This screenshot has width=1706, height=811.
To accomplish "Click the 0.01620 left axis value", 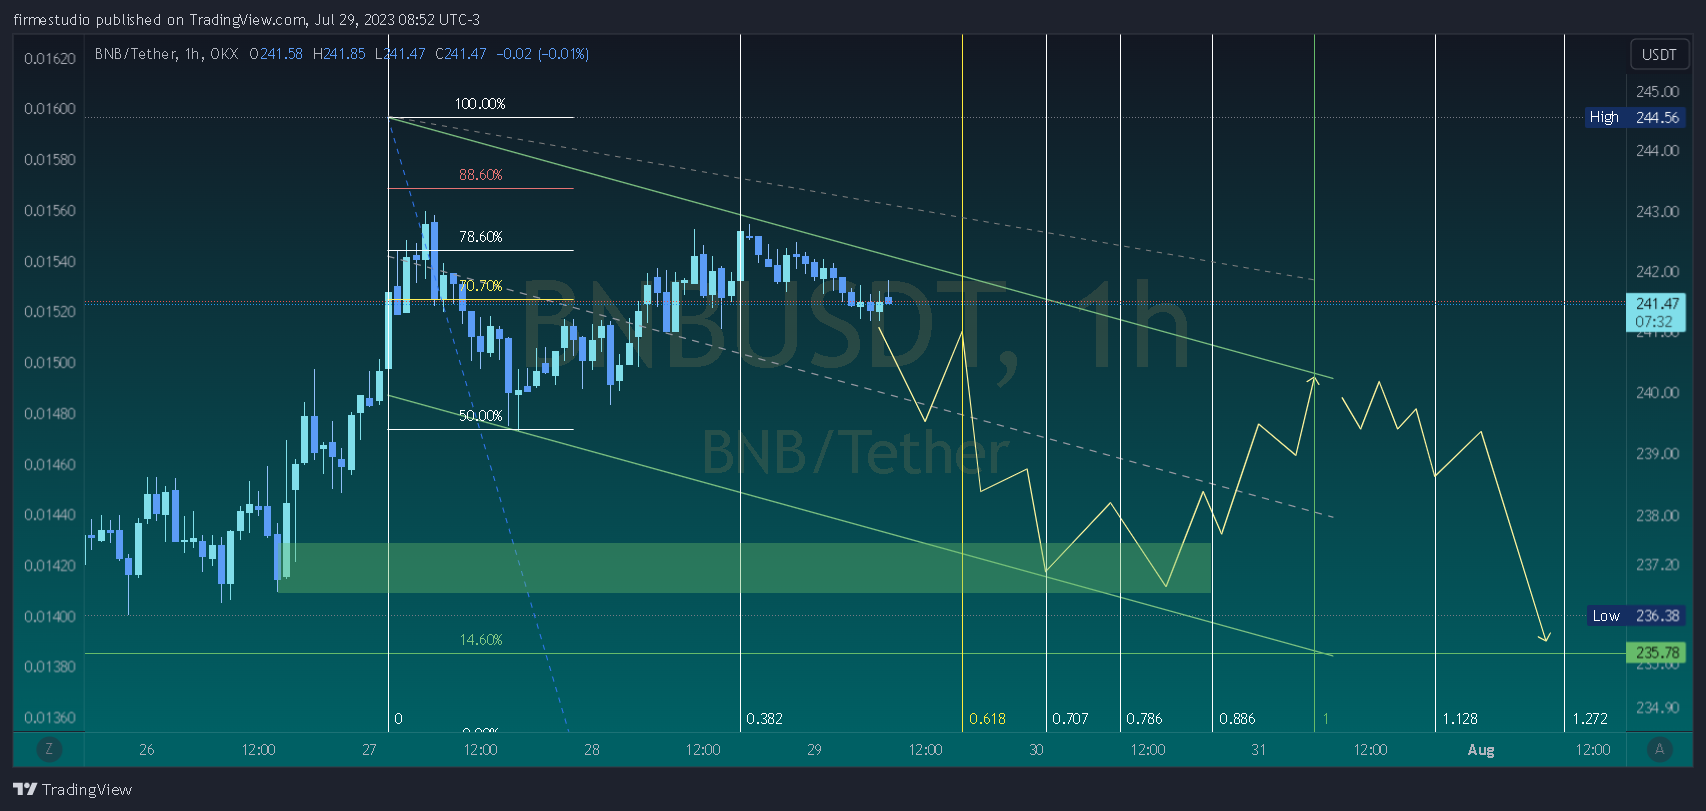I will [50, 58].
